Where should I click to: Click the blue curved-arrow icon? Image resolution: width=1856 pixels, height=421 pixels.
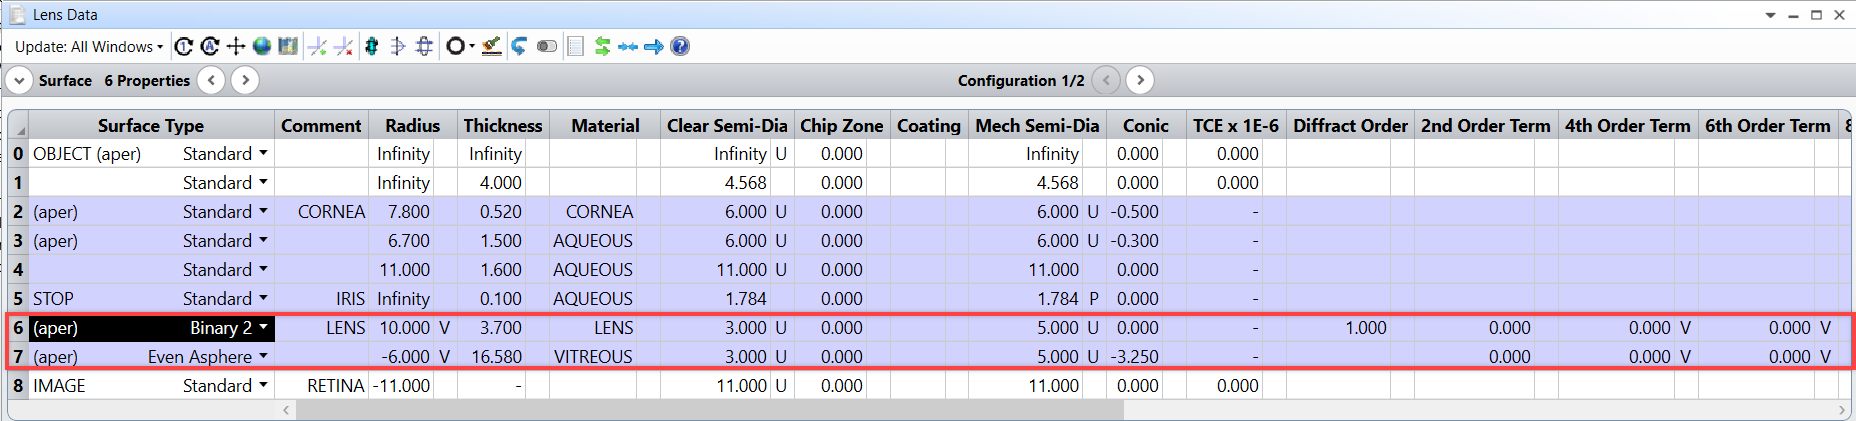[x=519, y=46]
